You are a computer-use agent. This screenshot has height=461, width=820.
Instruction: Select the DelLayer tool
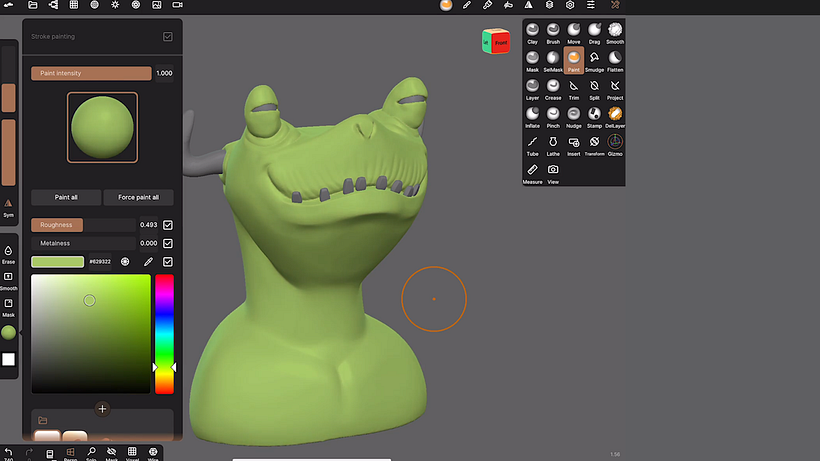click(x=615, y=118)
